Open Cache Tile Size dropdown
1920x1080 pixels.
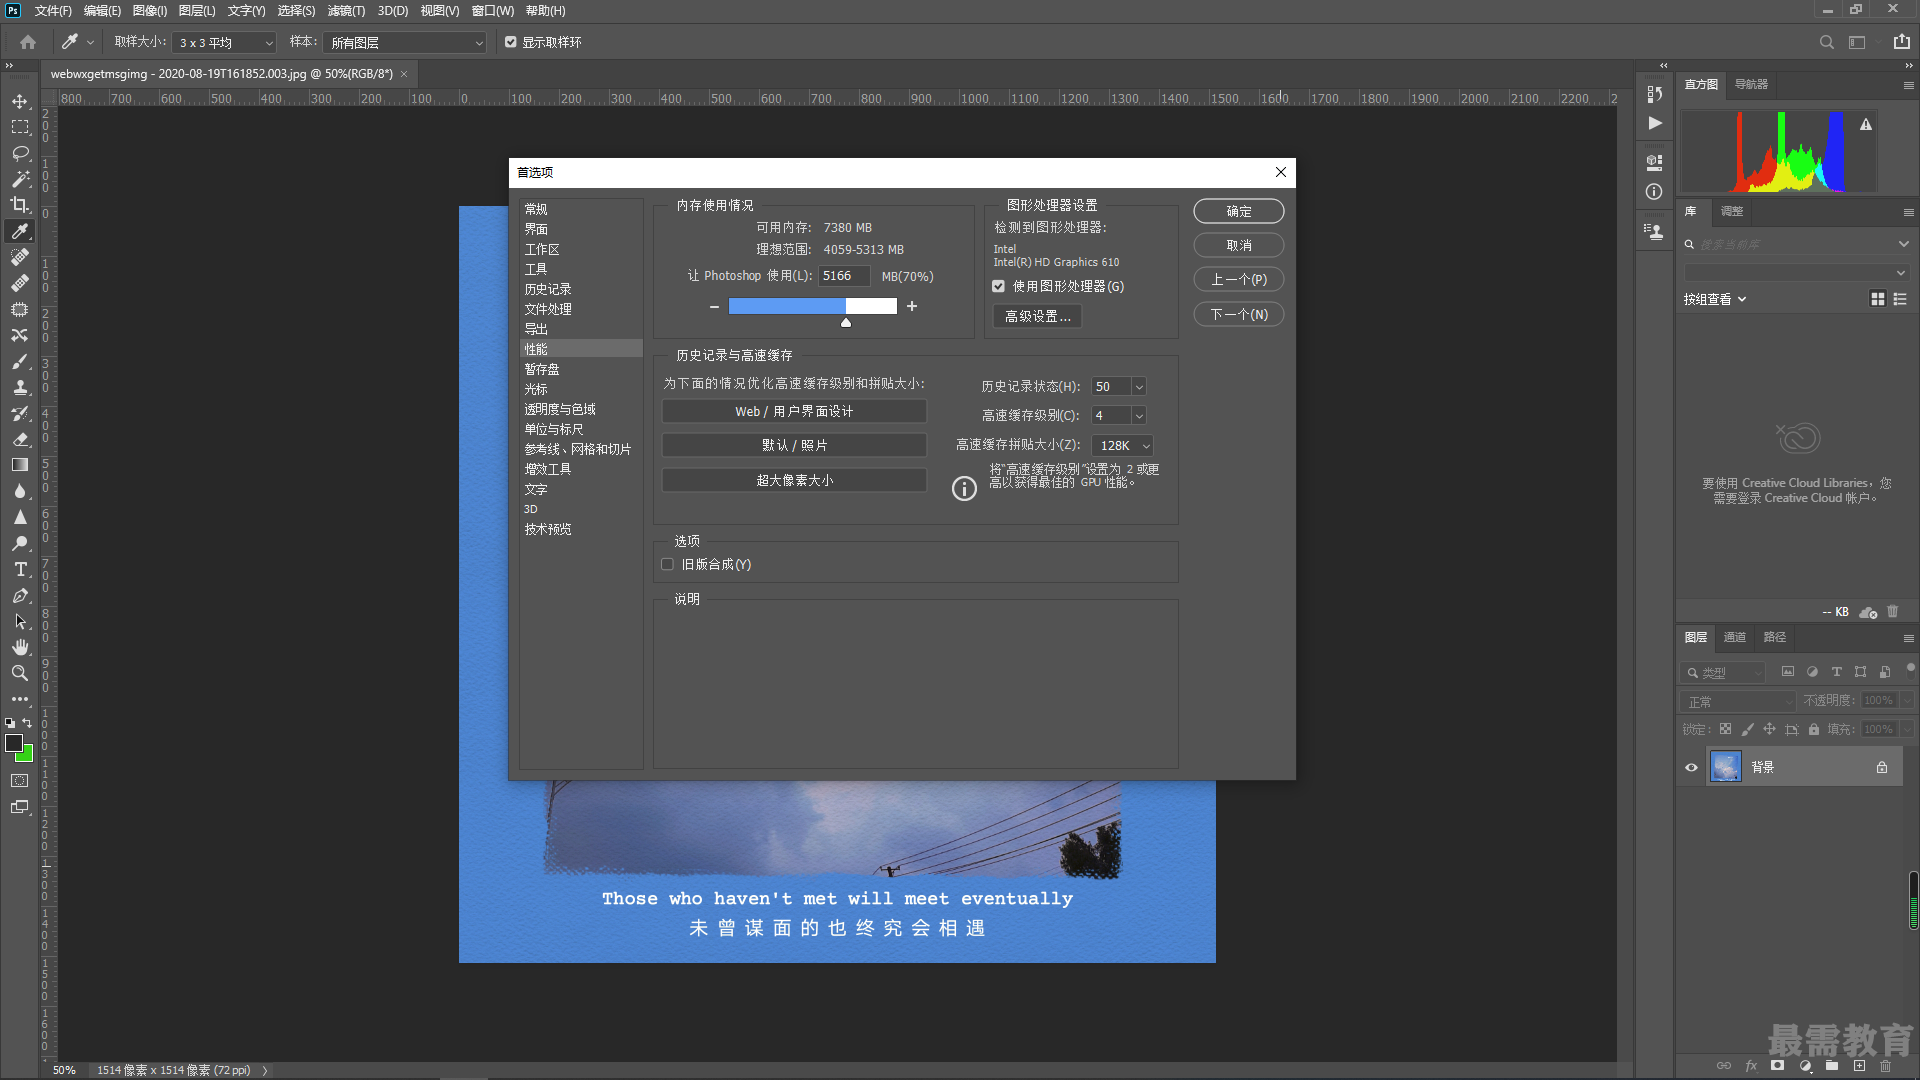(x=1122, y=445)
